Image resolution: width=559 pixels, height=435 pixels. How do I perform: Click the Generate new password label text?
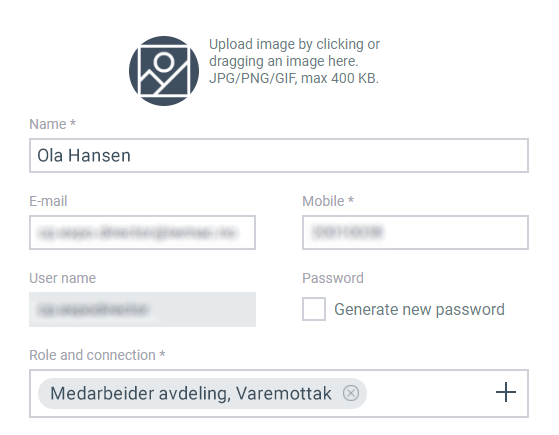pyautogui.click(x=419, y=309)
